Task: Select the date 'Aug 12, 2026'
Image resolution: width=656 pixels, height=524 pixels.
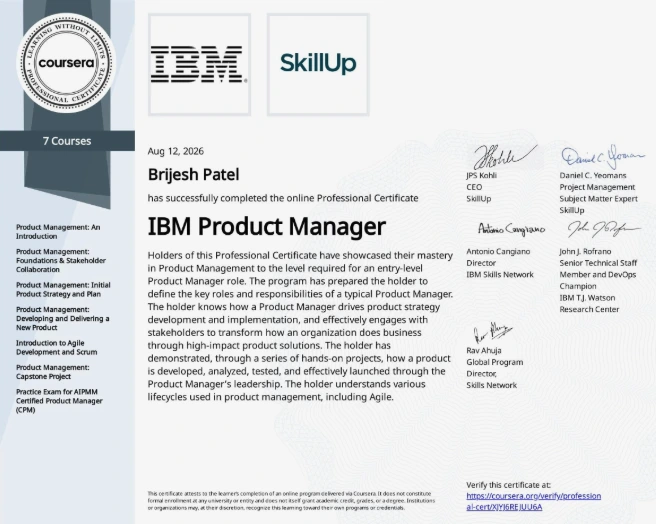Action: (176, 151)
